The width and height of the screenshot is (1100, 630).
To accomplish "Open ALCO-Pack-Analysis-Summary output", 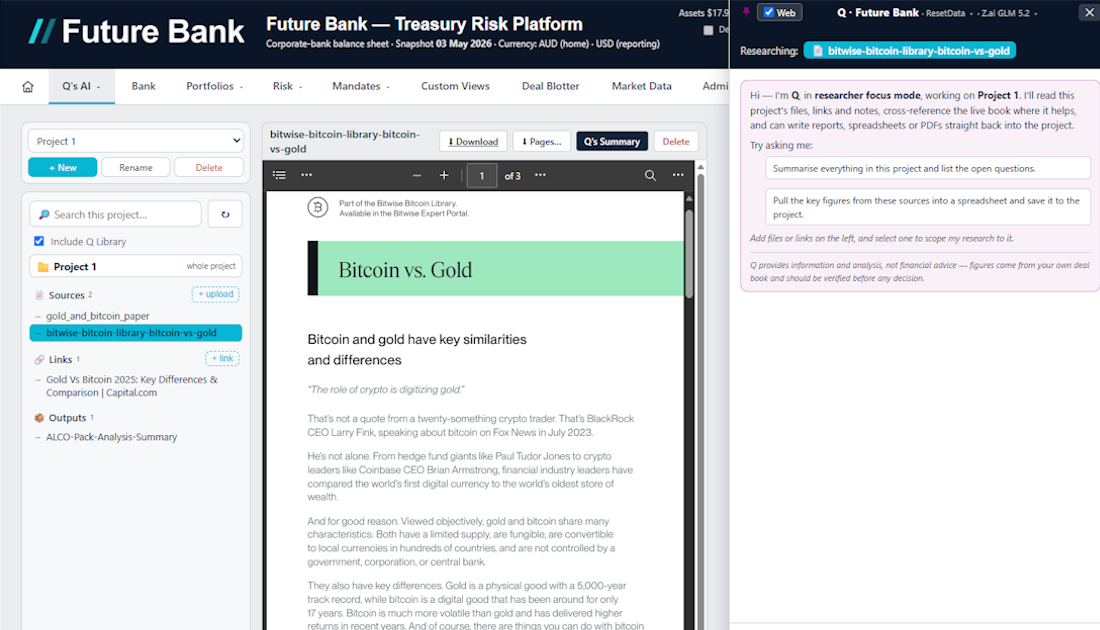I will 112,436.
